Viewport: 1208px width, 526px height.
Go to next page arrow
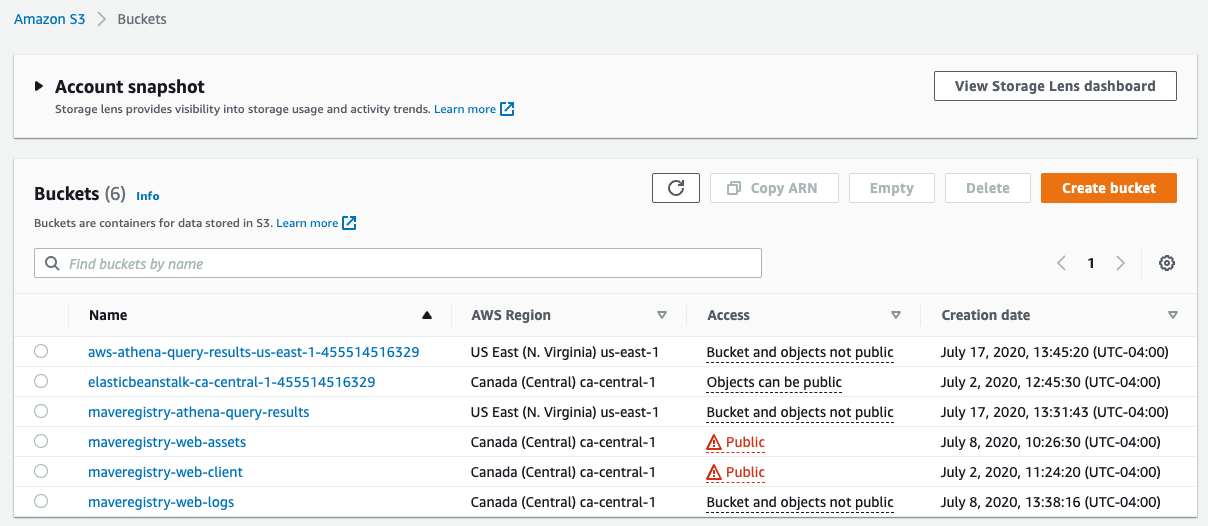pyautogui.click(x=1120, y=263)
